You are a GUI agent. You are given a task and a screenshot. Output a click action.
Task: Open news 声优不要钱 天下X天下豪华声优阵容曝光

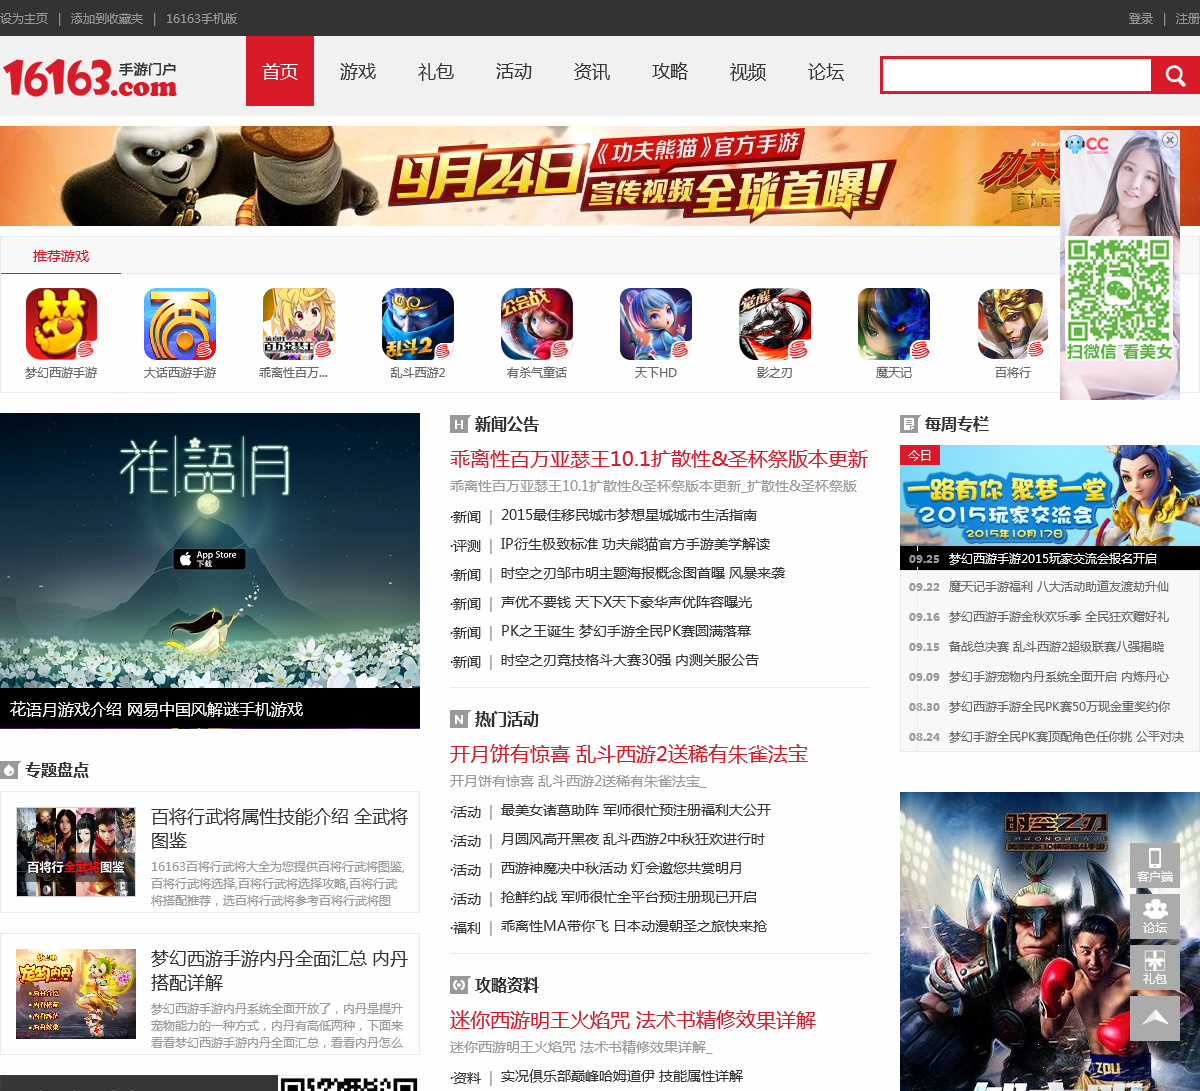pyautogui.click(x=627, y=602)
